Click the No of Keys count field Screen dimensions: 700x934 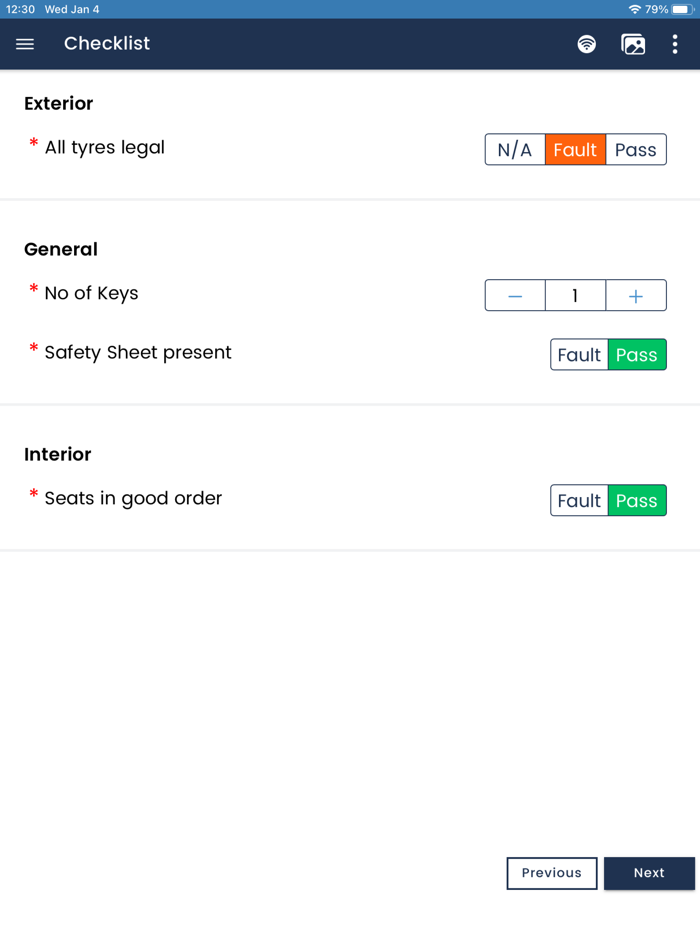pos(575,295)
